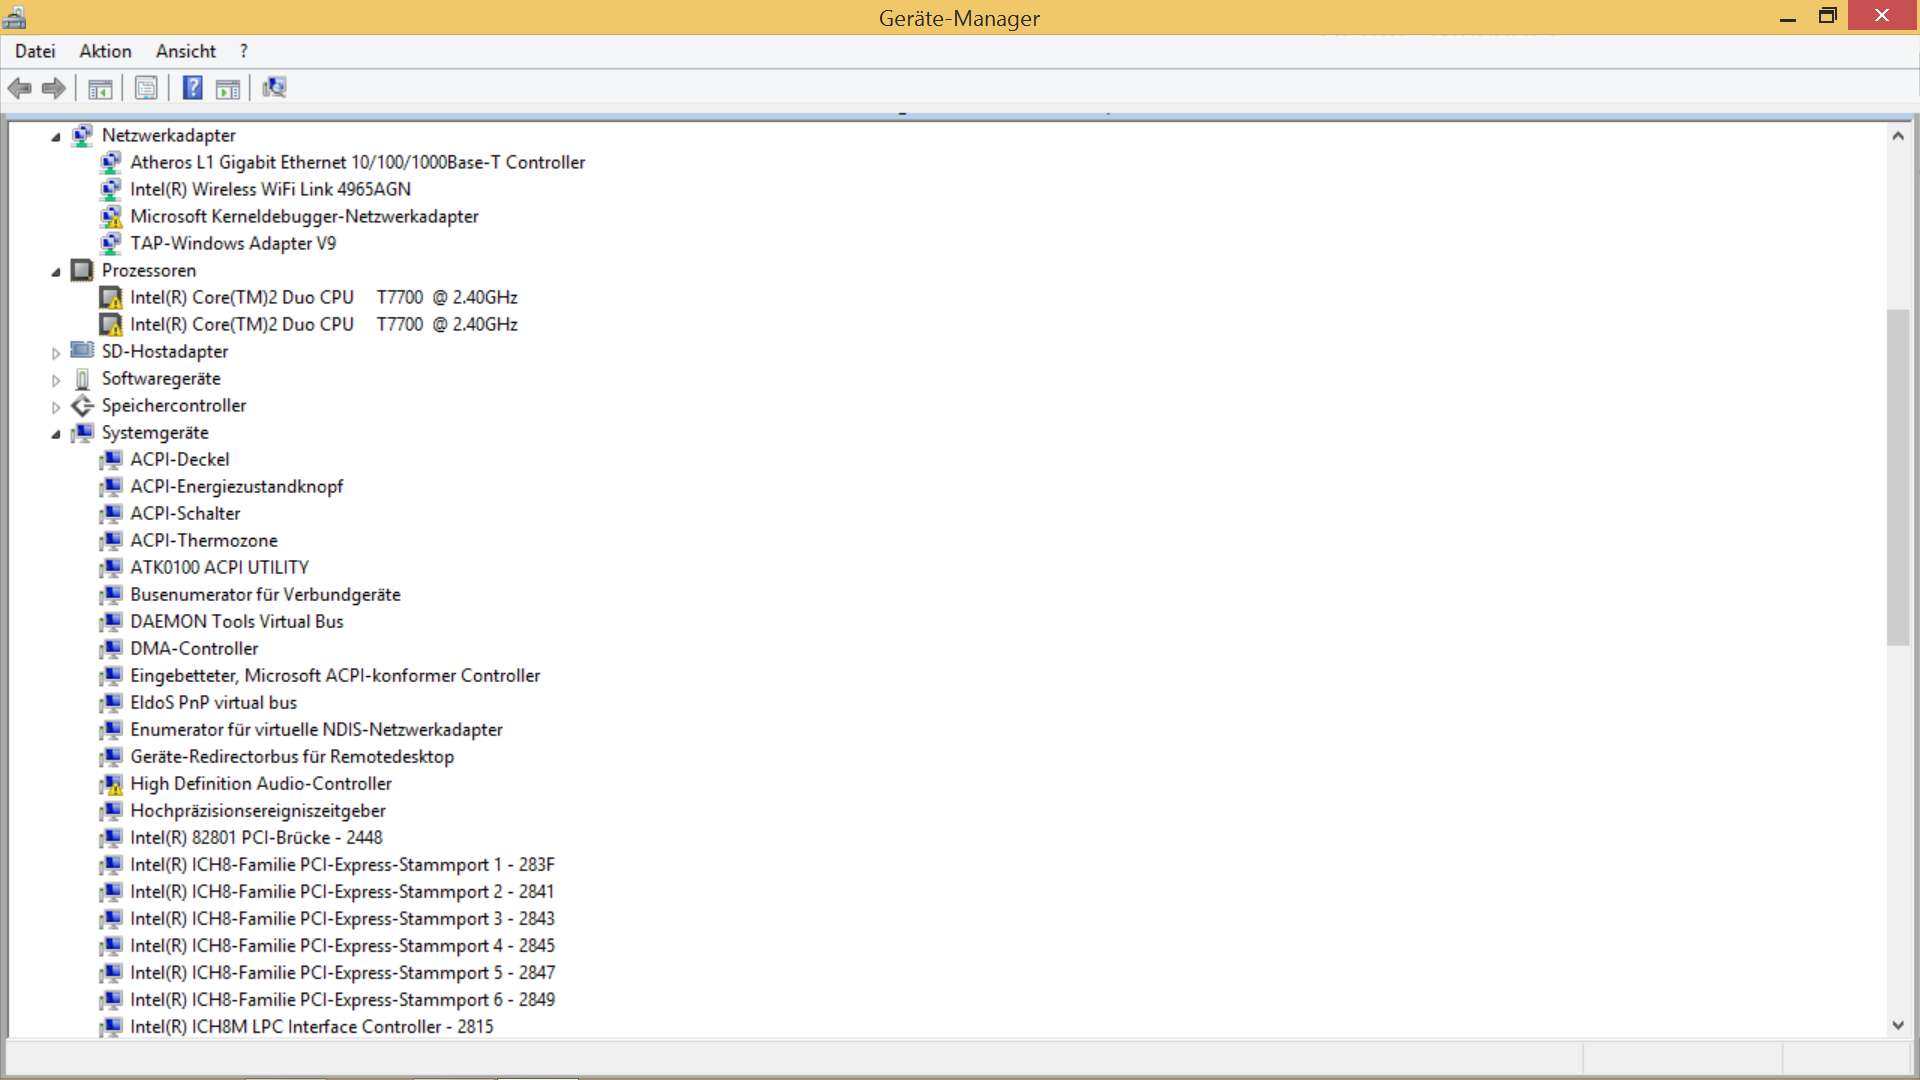The height and width of the screenshot is (1080, 1920).
Task: Select ACPI-Energiezustandknopf
Action: click(236, 486)
